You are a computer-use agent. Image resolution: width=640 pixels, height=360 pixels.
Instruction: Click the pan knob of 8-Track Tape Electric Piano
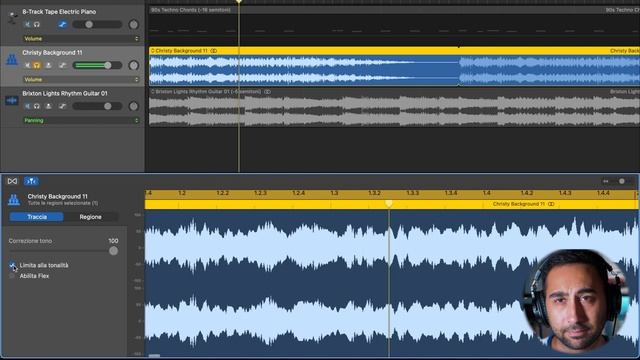click(x=133, y=24)
